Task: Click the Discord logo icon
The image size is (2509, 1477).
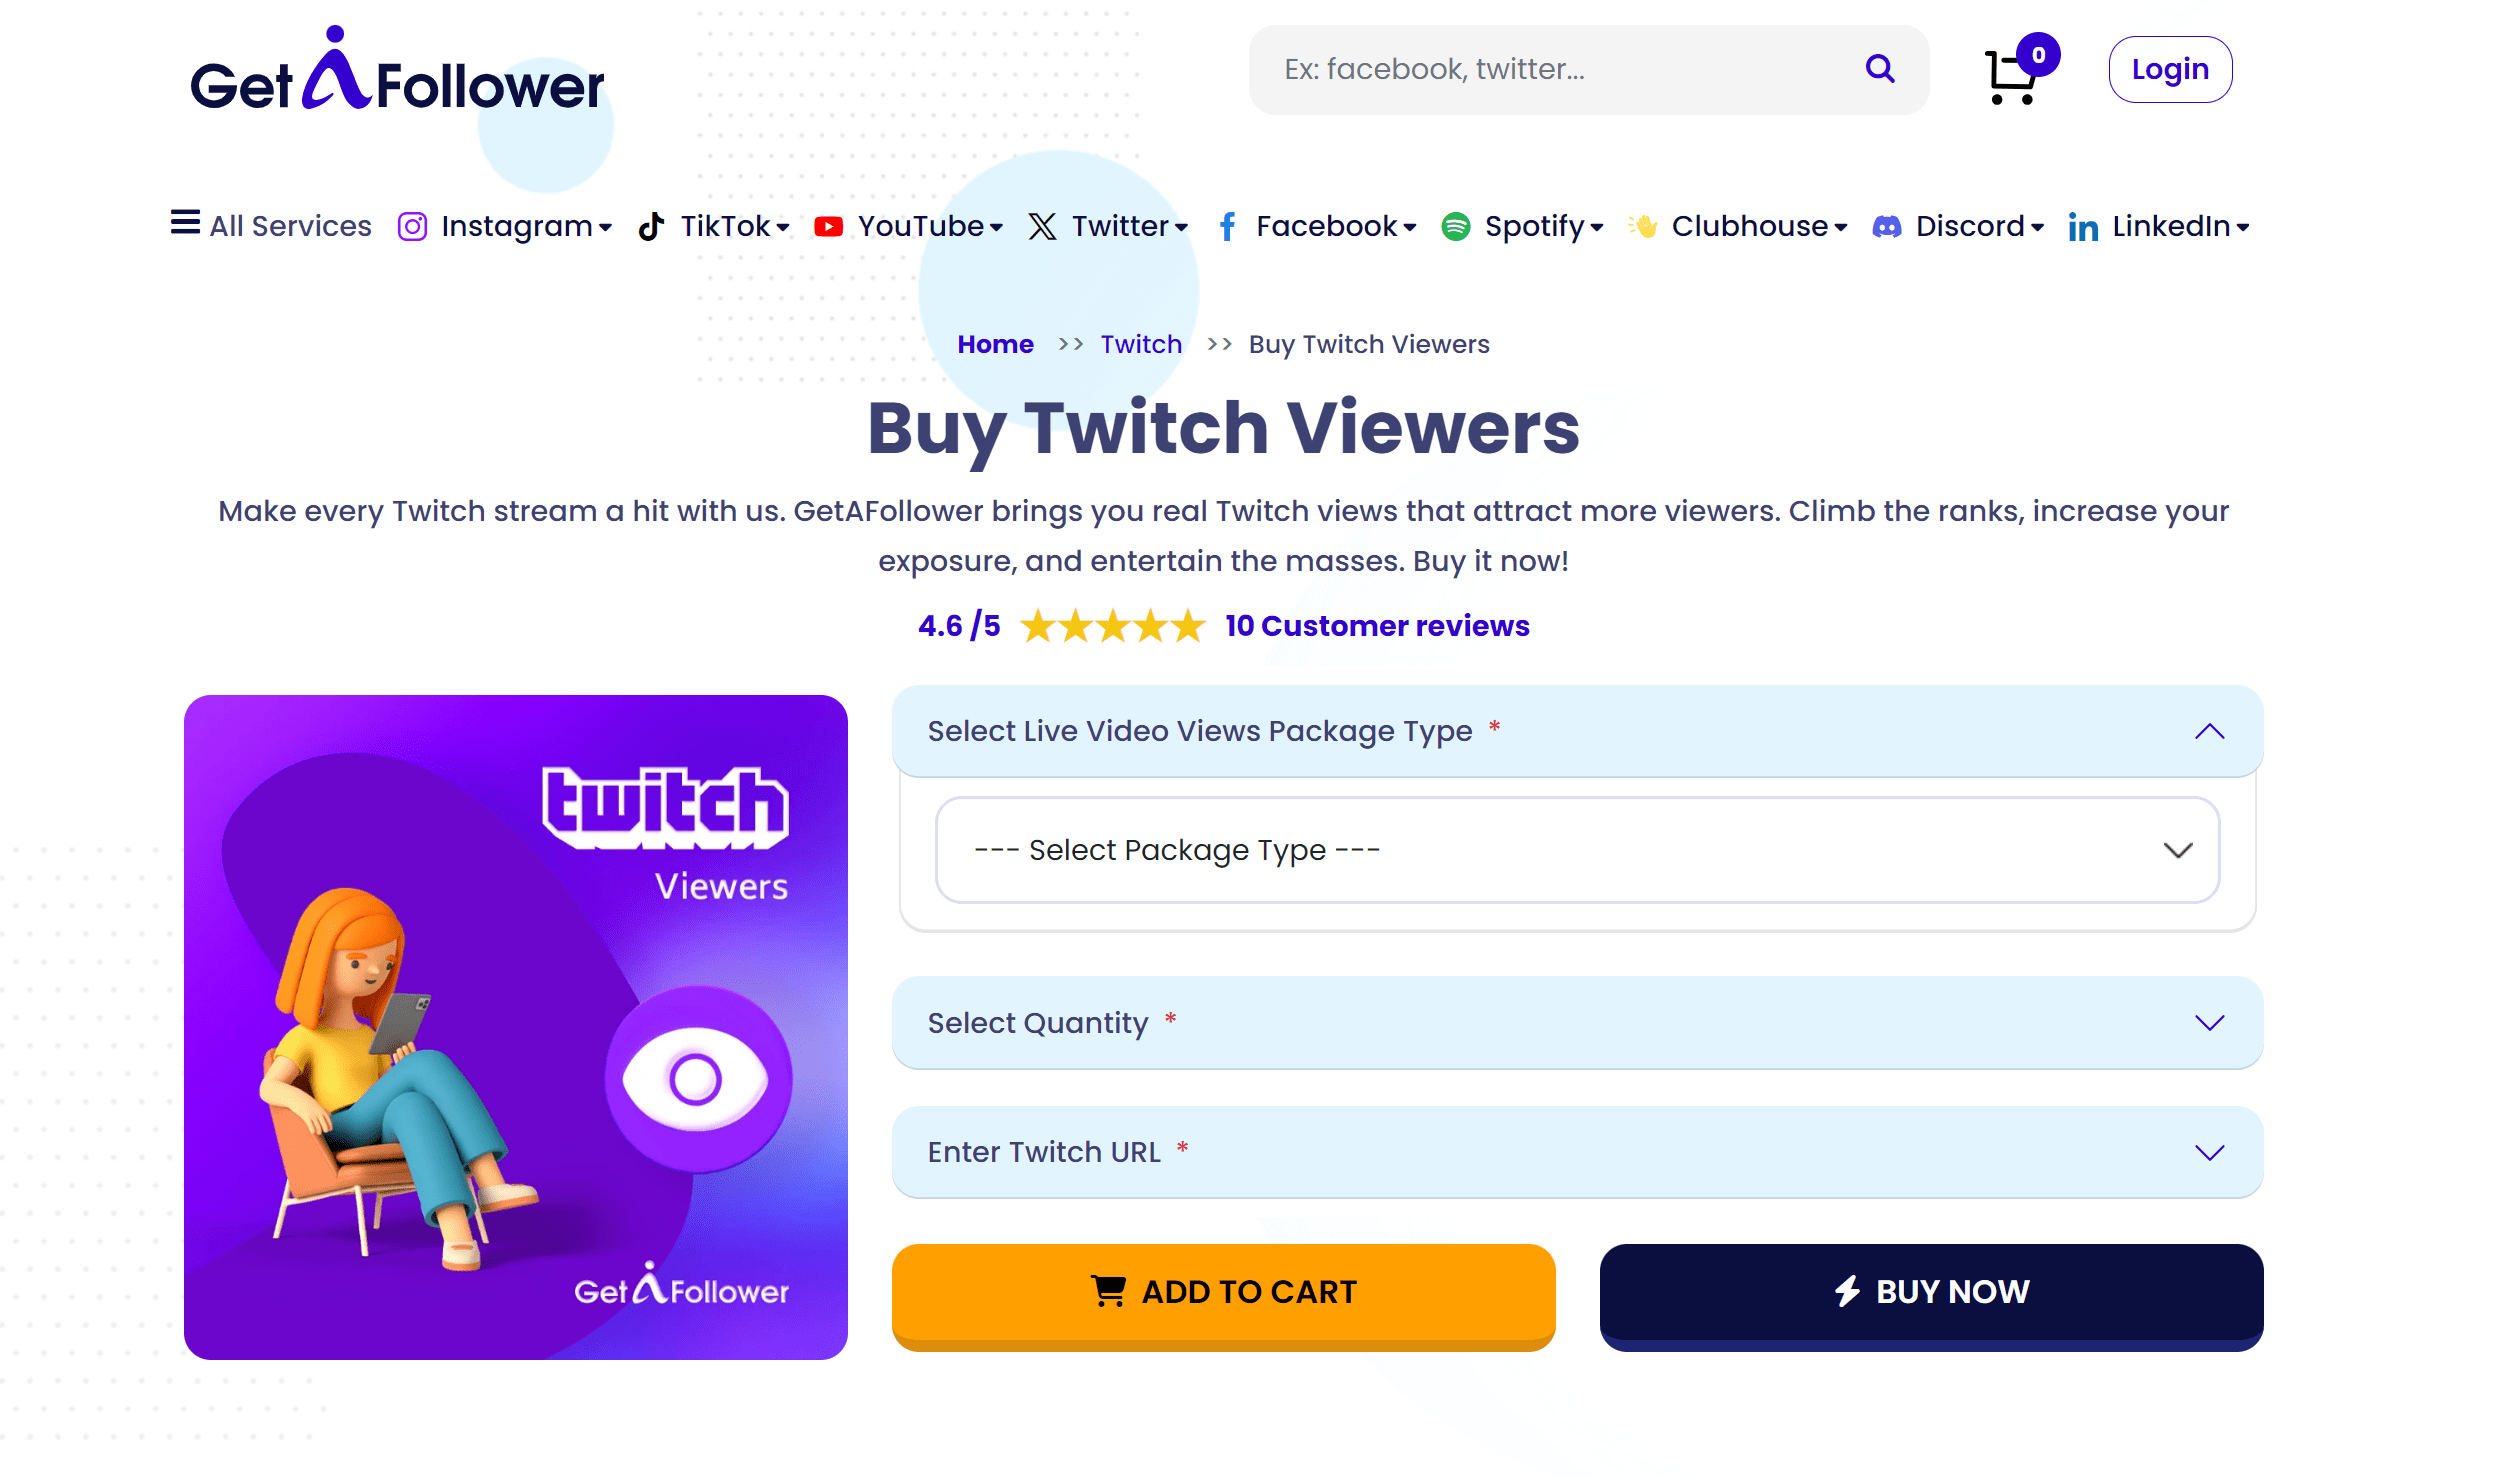Action: (x=1886, y=227)
